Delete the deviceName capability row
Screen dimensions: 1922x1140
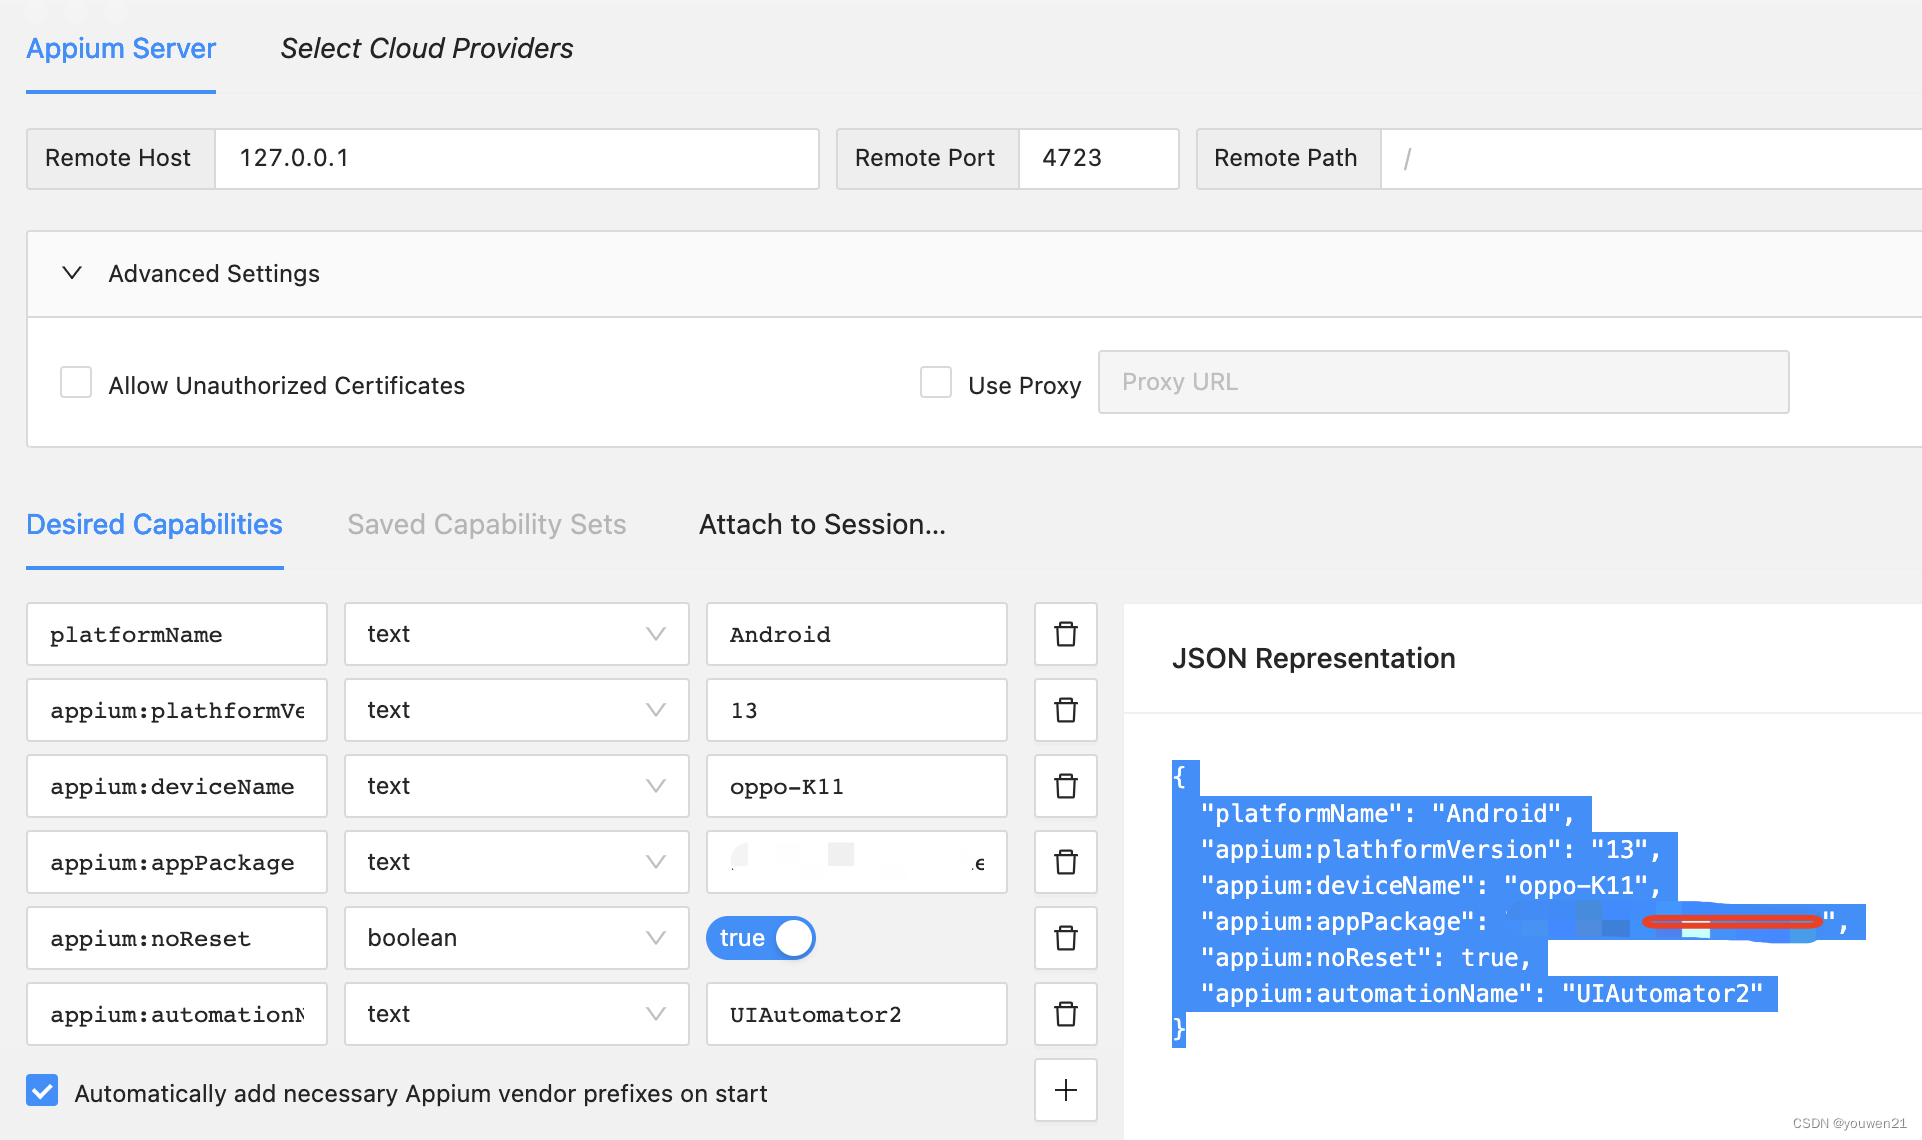pyautogui.click(x=1065, y=786)
